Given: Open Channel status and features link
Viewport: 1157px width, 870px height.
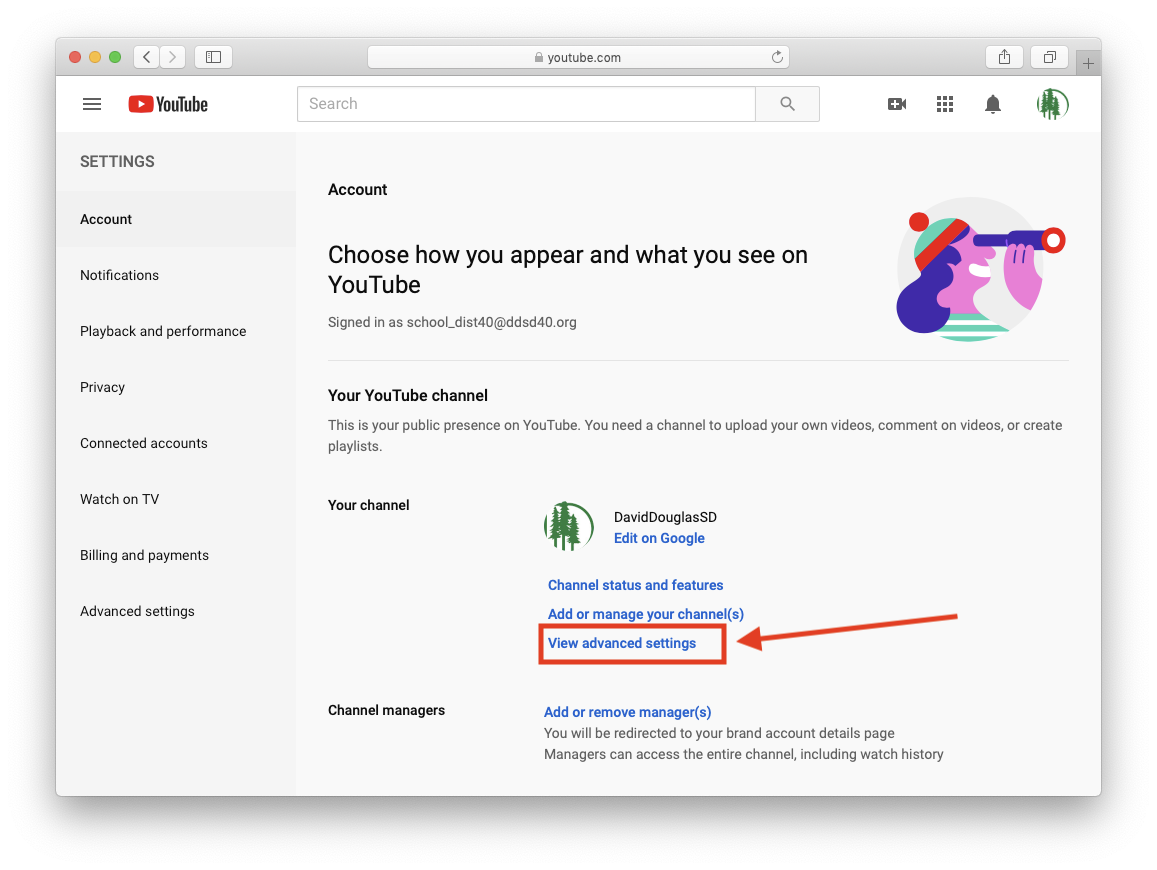Looking at the screenshot, I should pyautogui.click(x=635, y=585).
